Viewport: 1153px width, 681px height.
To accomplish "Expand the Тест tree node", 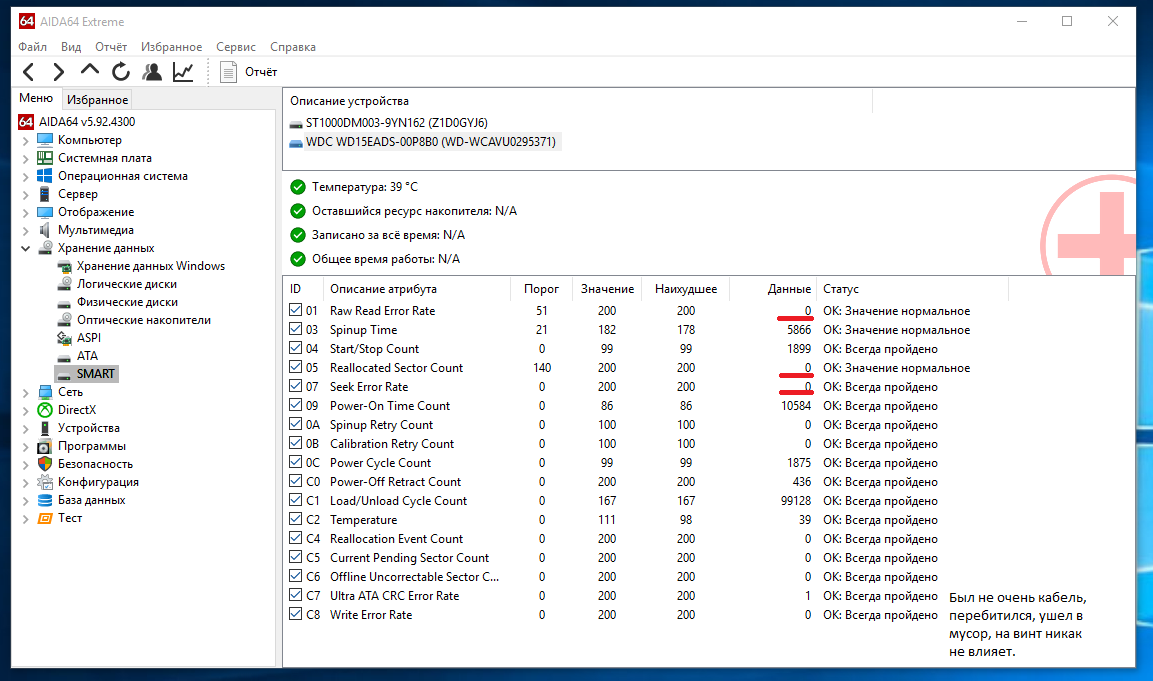I will (26, 518).
